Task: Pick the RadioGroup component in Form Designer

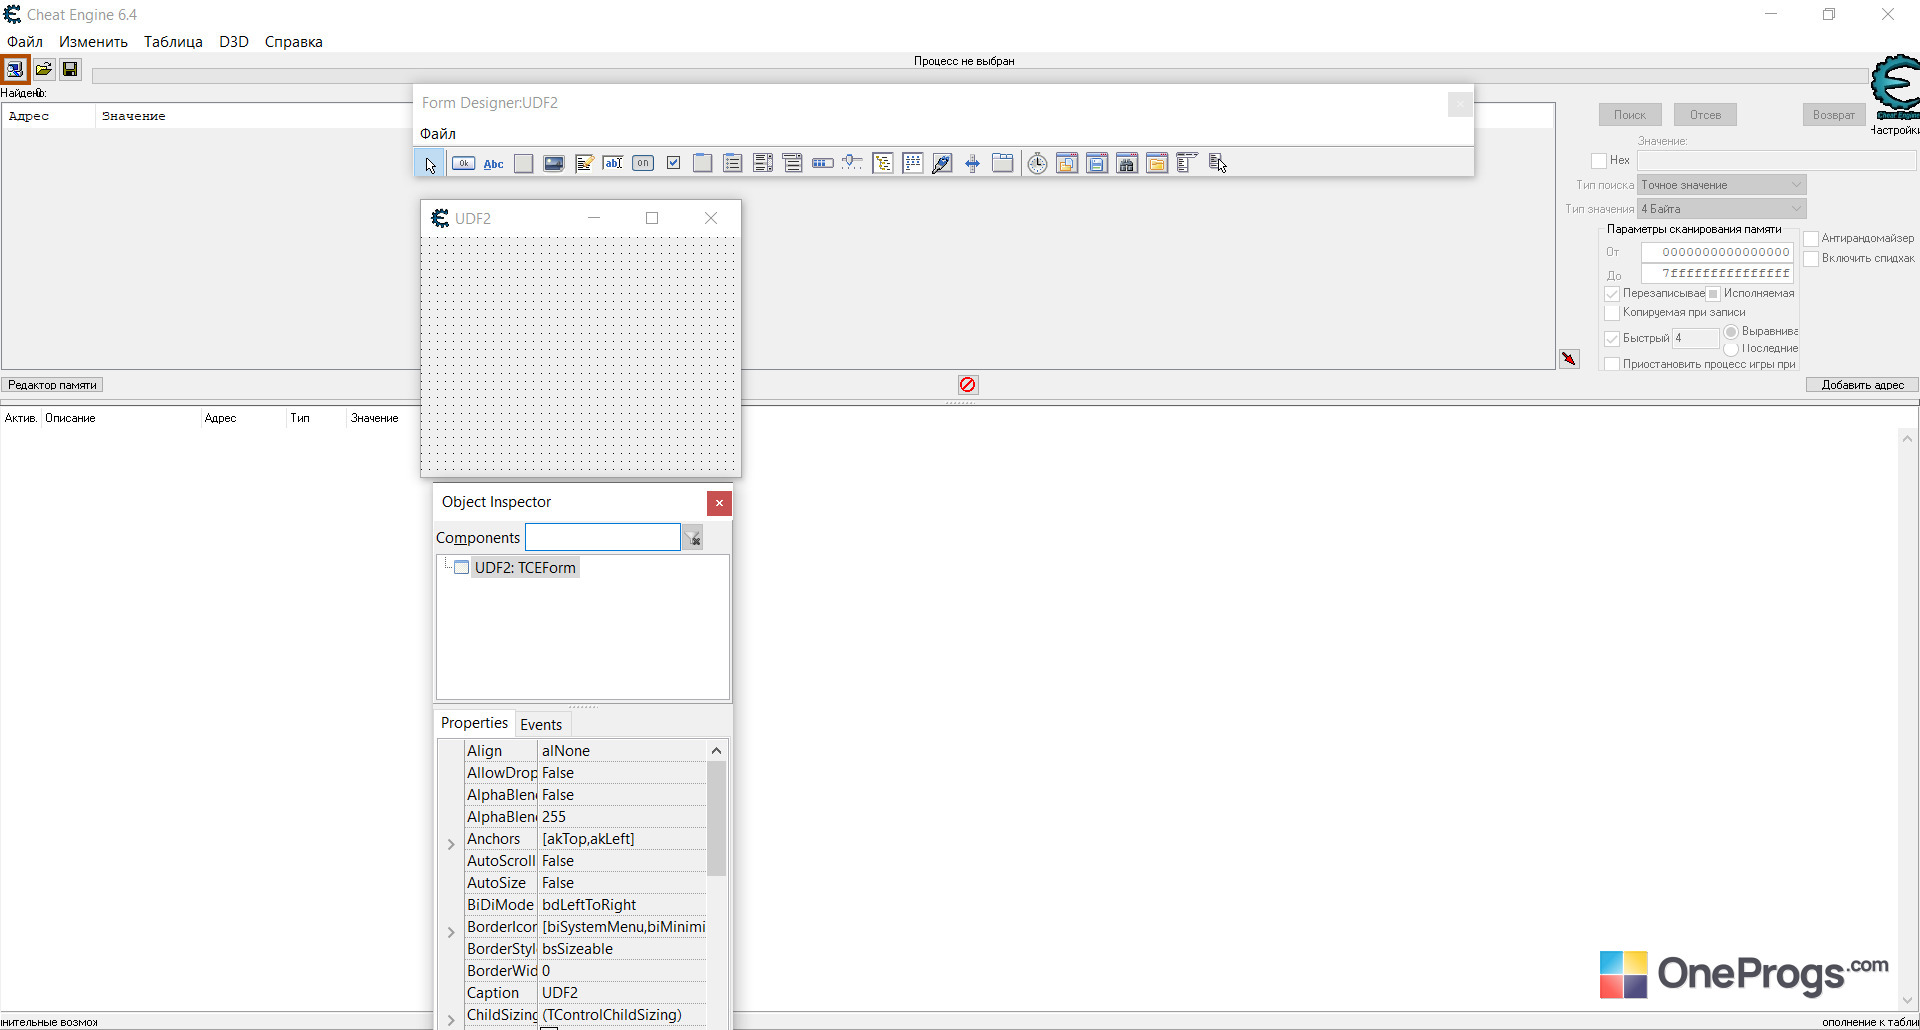Action: click(x=733, y=164)
